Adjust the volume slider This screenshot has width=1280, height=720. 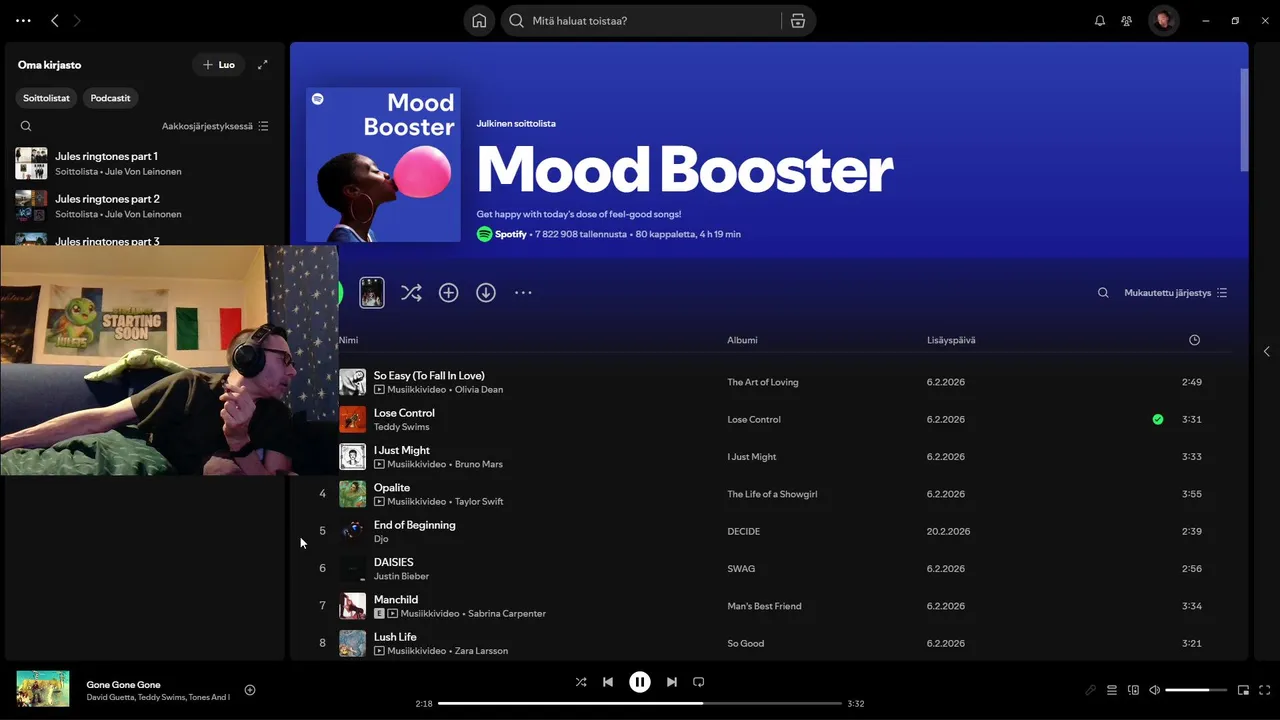pos(1196,690)
